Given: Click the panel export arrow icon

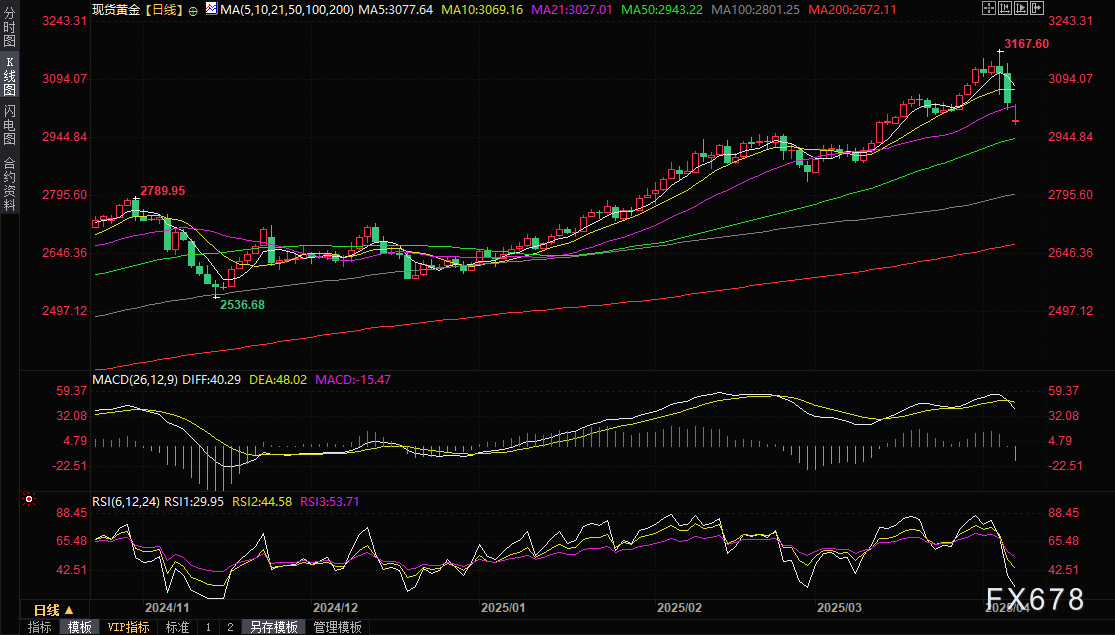Looking at the screenshot, I should point(1037,8).
